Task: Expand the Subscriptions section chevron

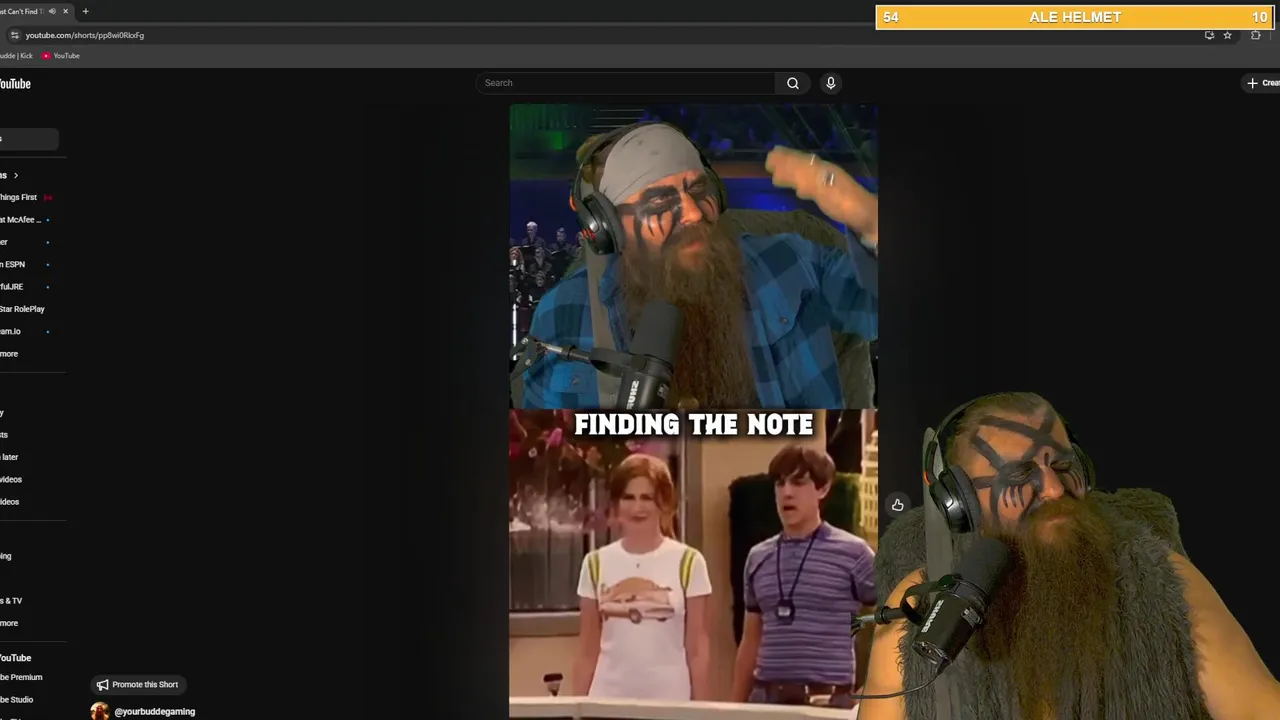Action: coord(15,175)
